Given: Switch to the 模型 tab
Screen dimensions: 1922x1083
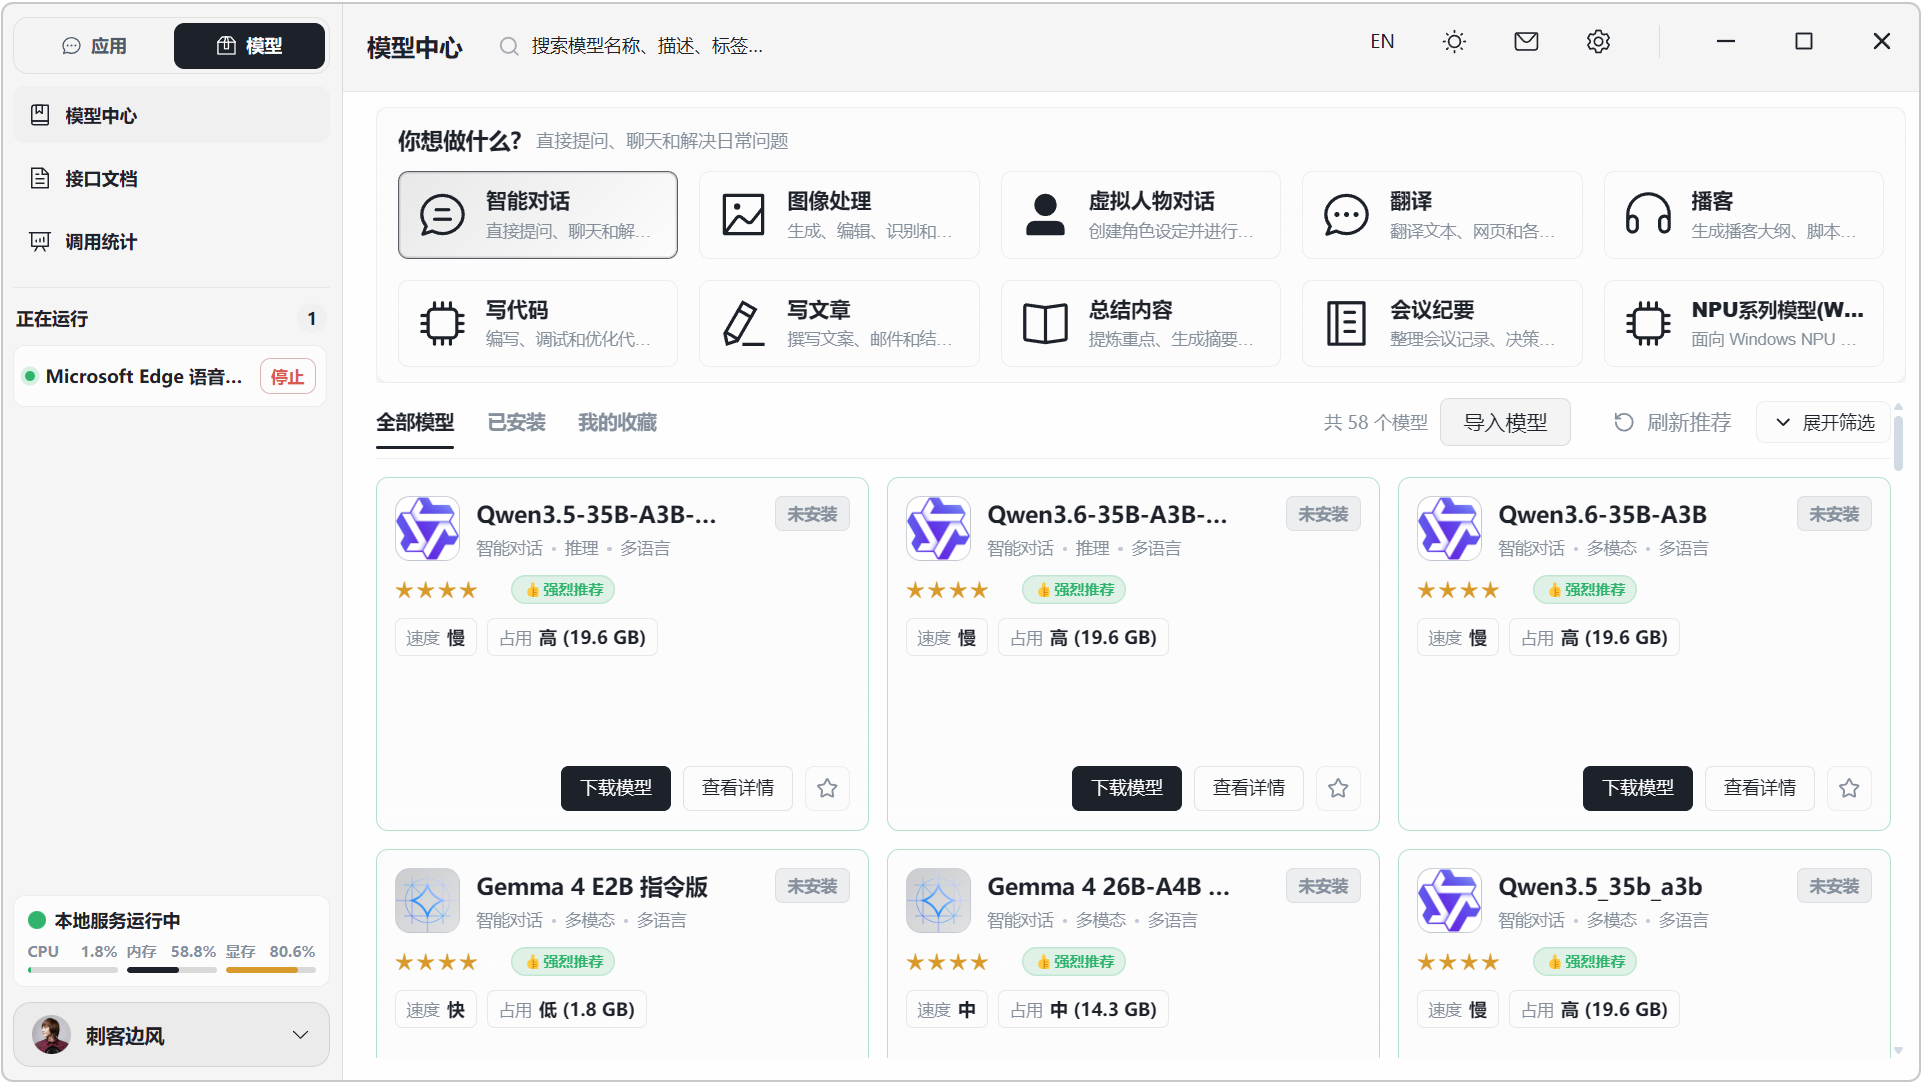Looking at the screenshot, I should 249,46.
